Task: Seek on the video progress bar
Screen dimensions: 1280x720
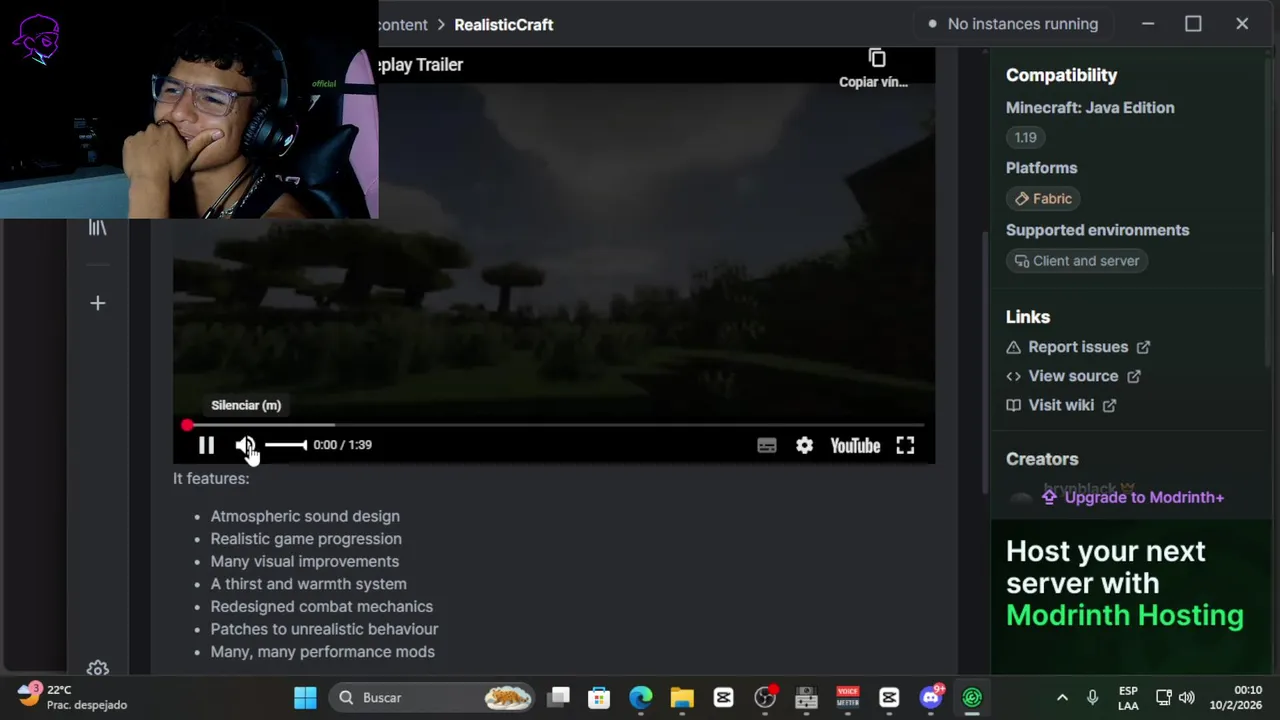Action: (554, 425)
